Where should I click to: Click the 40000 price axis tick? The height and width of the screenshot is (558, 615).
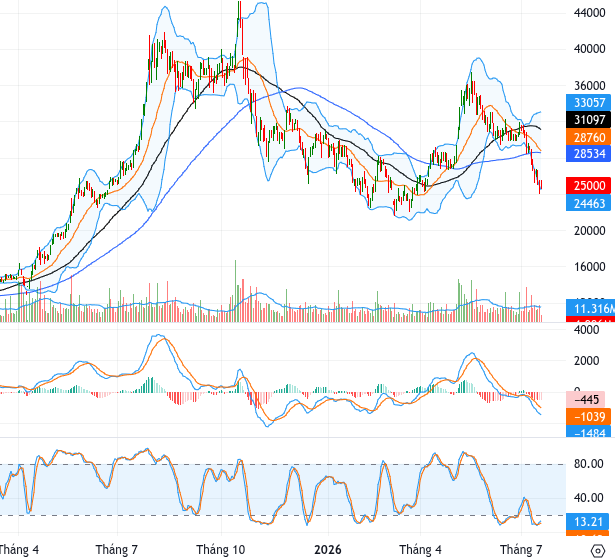(x=589, y=49)
